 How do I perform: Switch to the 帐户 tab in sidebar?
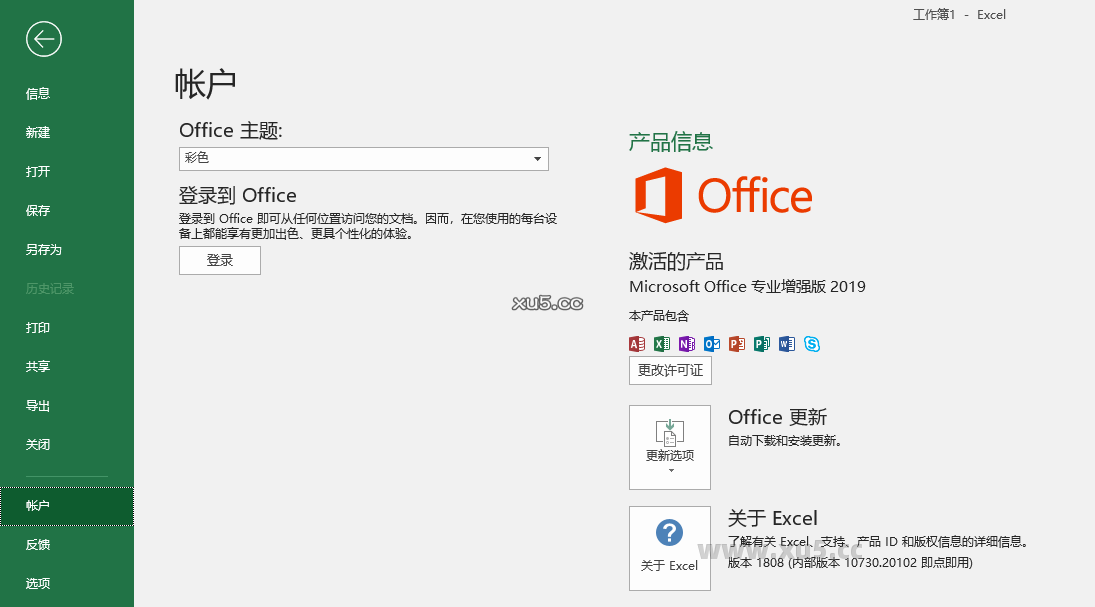pyautogui.click(x=38, y=506)
